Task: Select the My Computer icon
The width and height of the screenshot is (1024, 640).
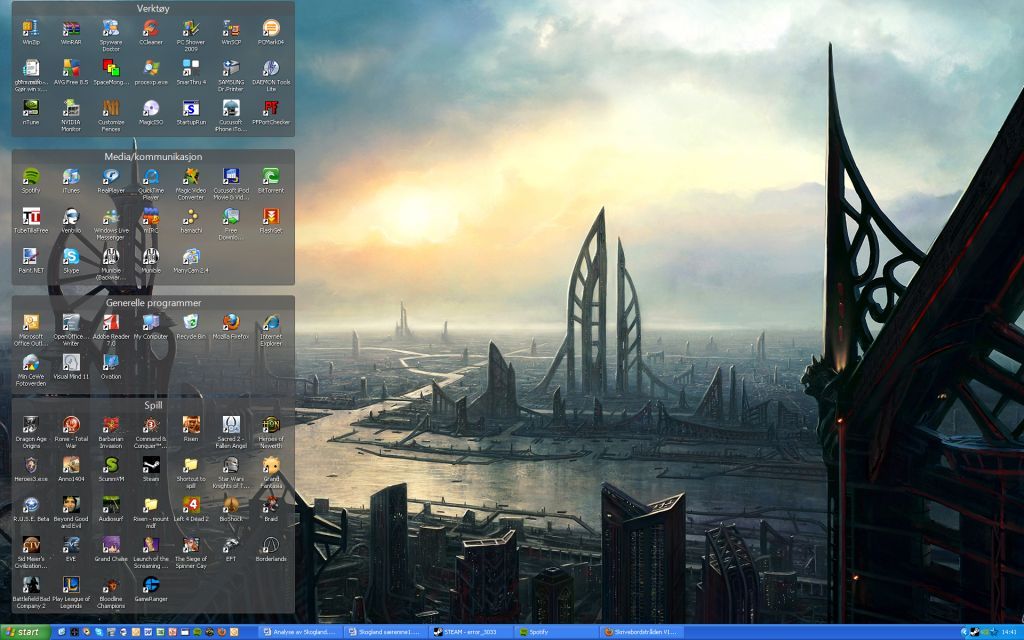Action: [151, 327]
